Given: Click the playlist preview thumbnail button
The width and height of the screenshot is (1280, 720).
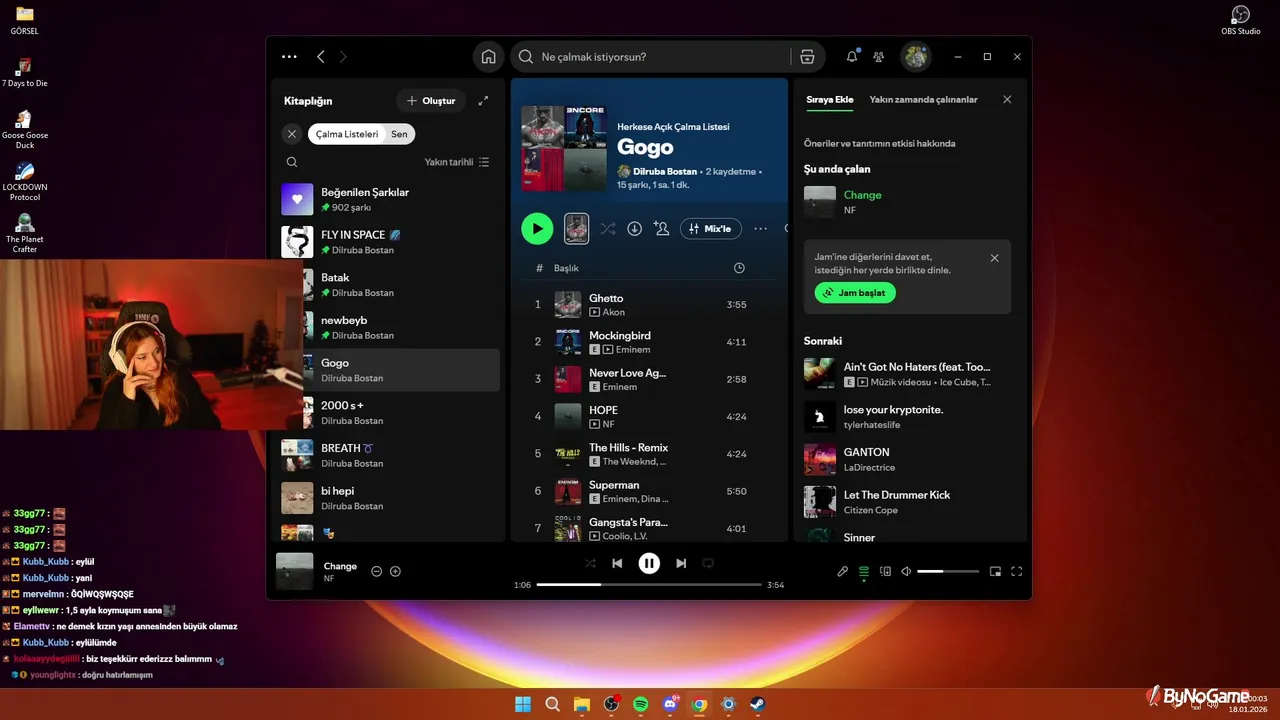Looking at the screenshot, I should click(x=576, y=229).
